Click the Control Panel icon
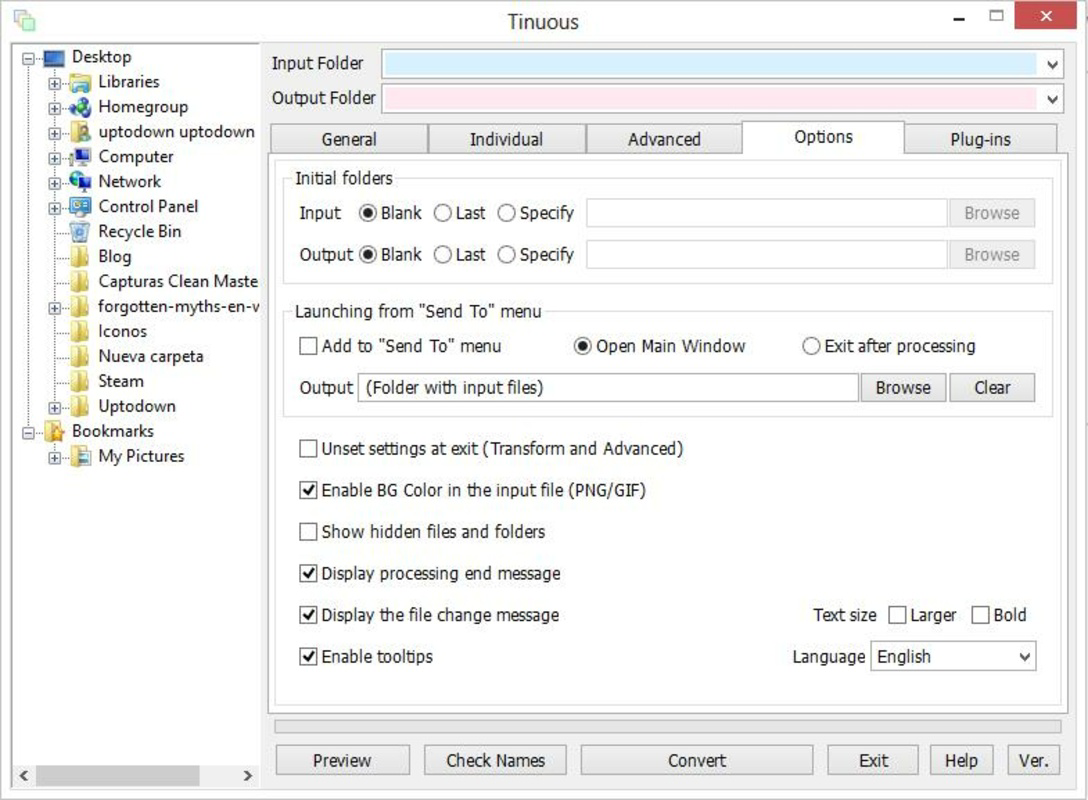 [80, 207]
